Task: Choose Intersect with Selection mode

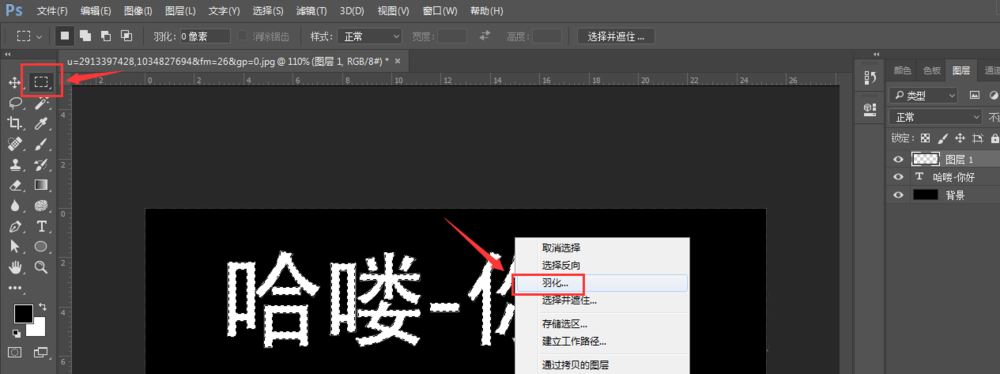Action: tap(126, 36)
